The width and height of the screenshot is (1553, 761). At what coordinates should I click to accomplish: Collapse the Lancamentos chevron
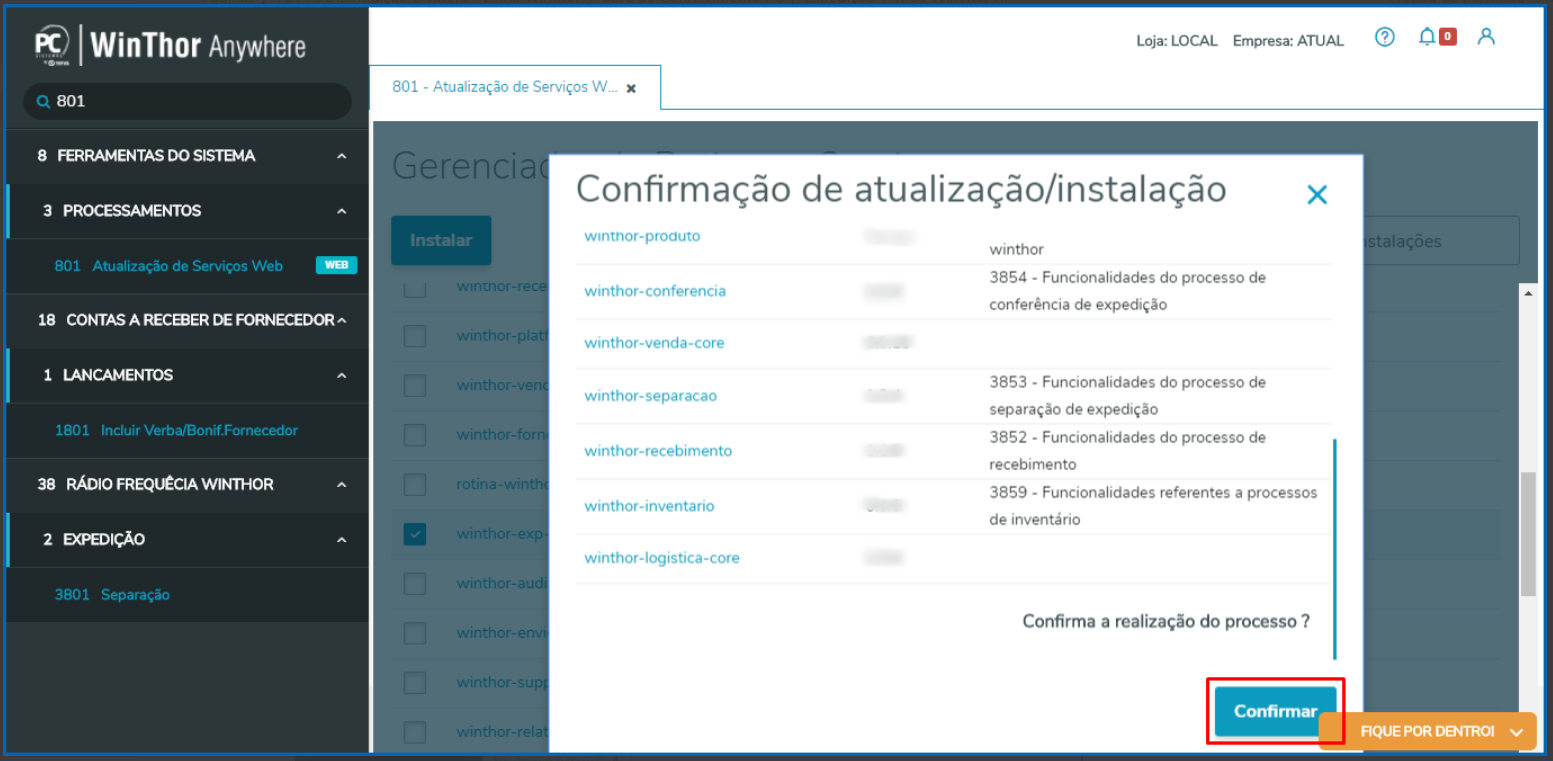point(342,375)
